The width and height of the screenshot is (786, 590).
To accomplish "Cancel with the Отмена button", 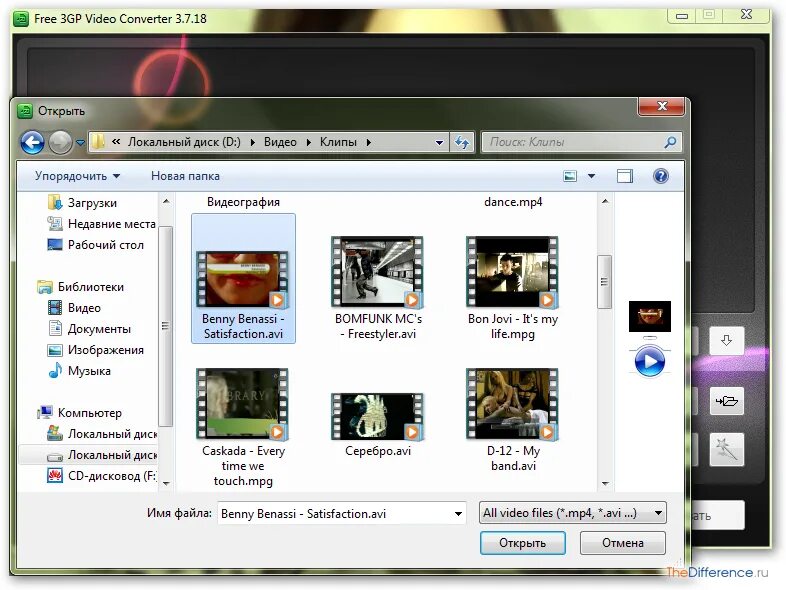I will (623, 543).
